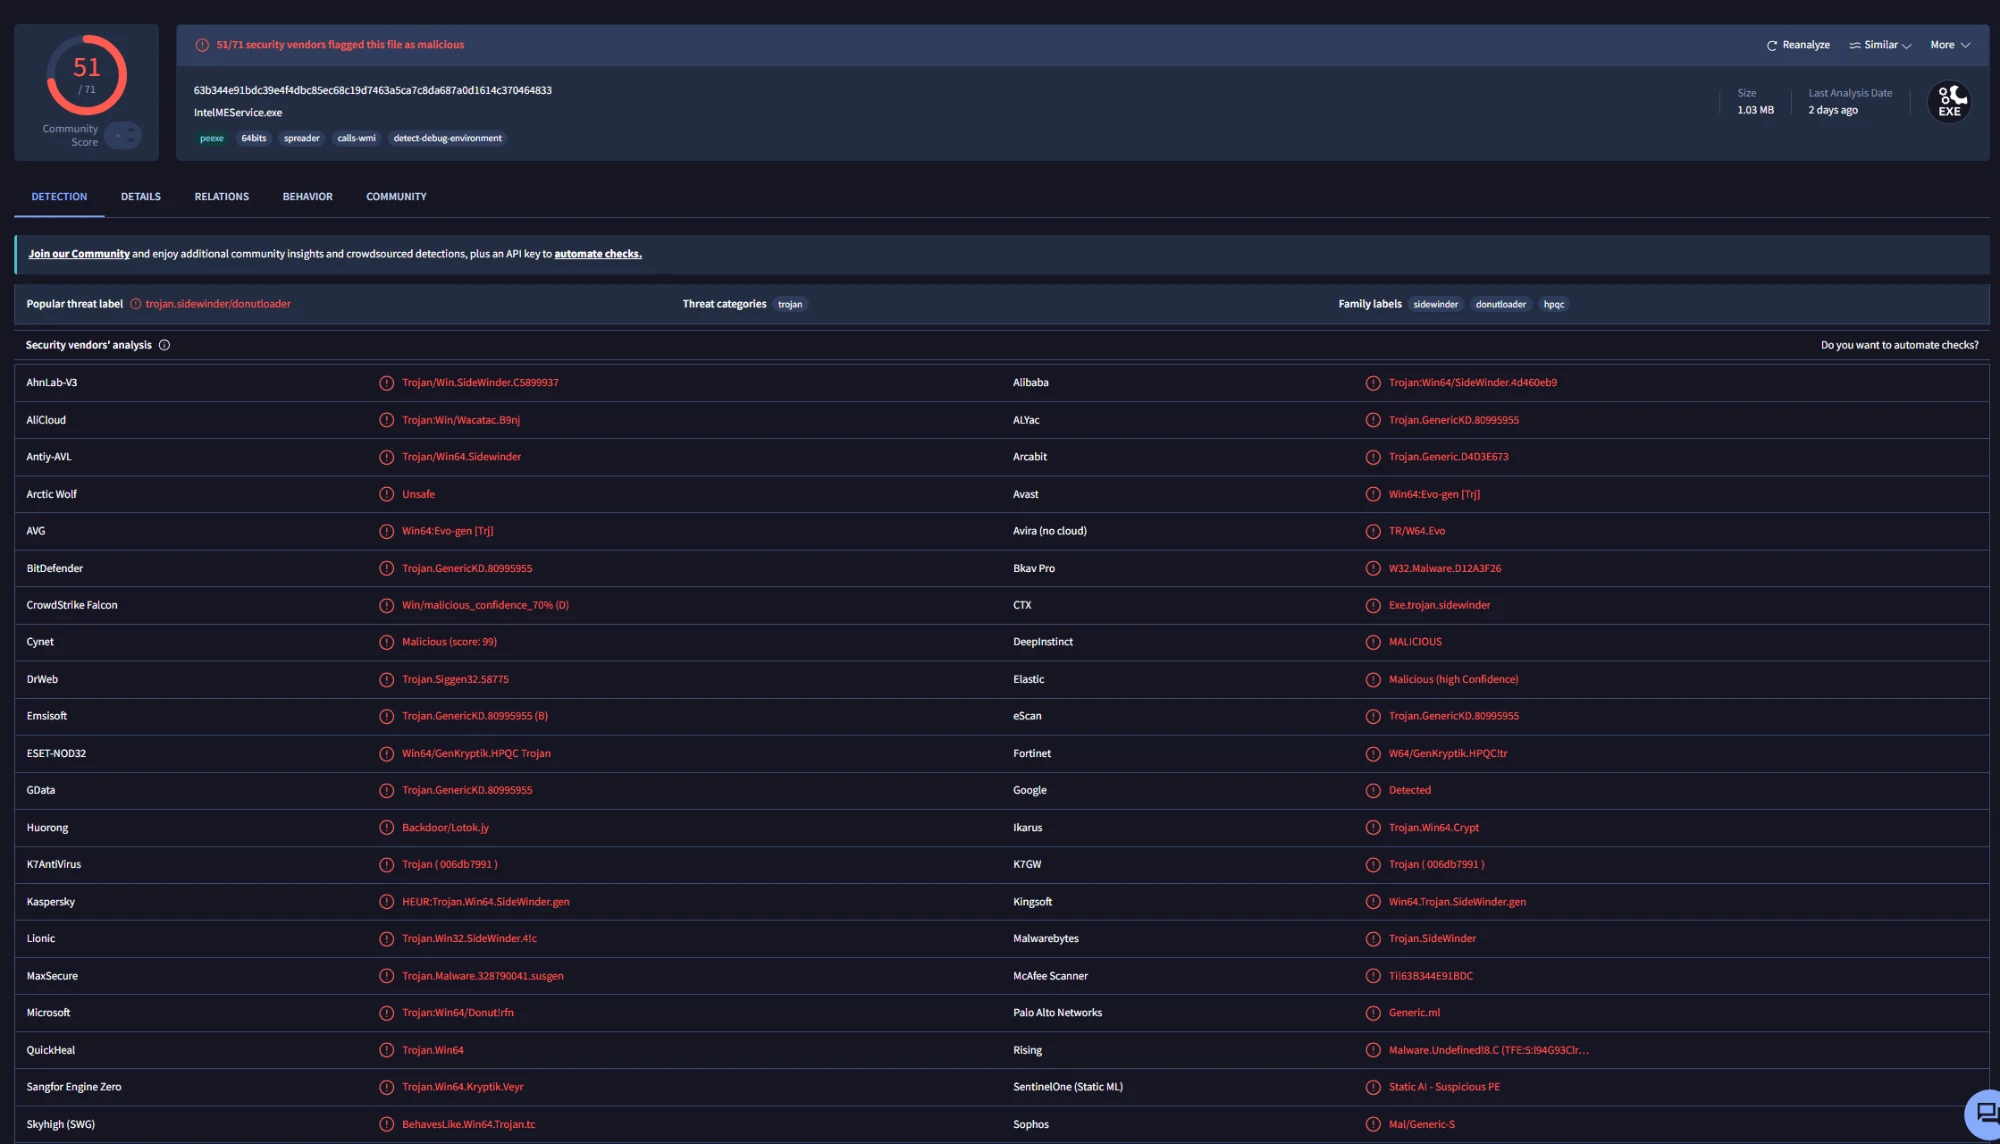This screenshot has height=1144, width=2000.
Task: Click the community score vote control
Action: 124,135
